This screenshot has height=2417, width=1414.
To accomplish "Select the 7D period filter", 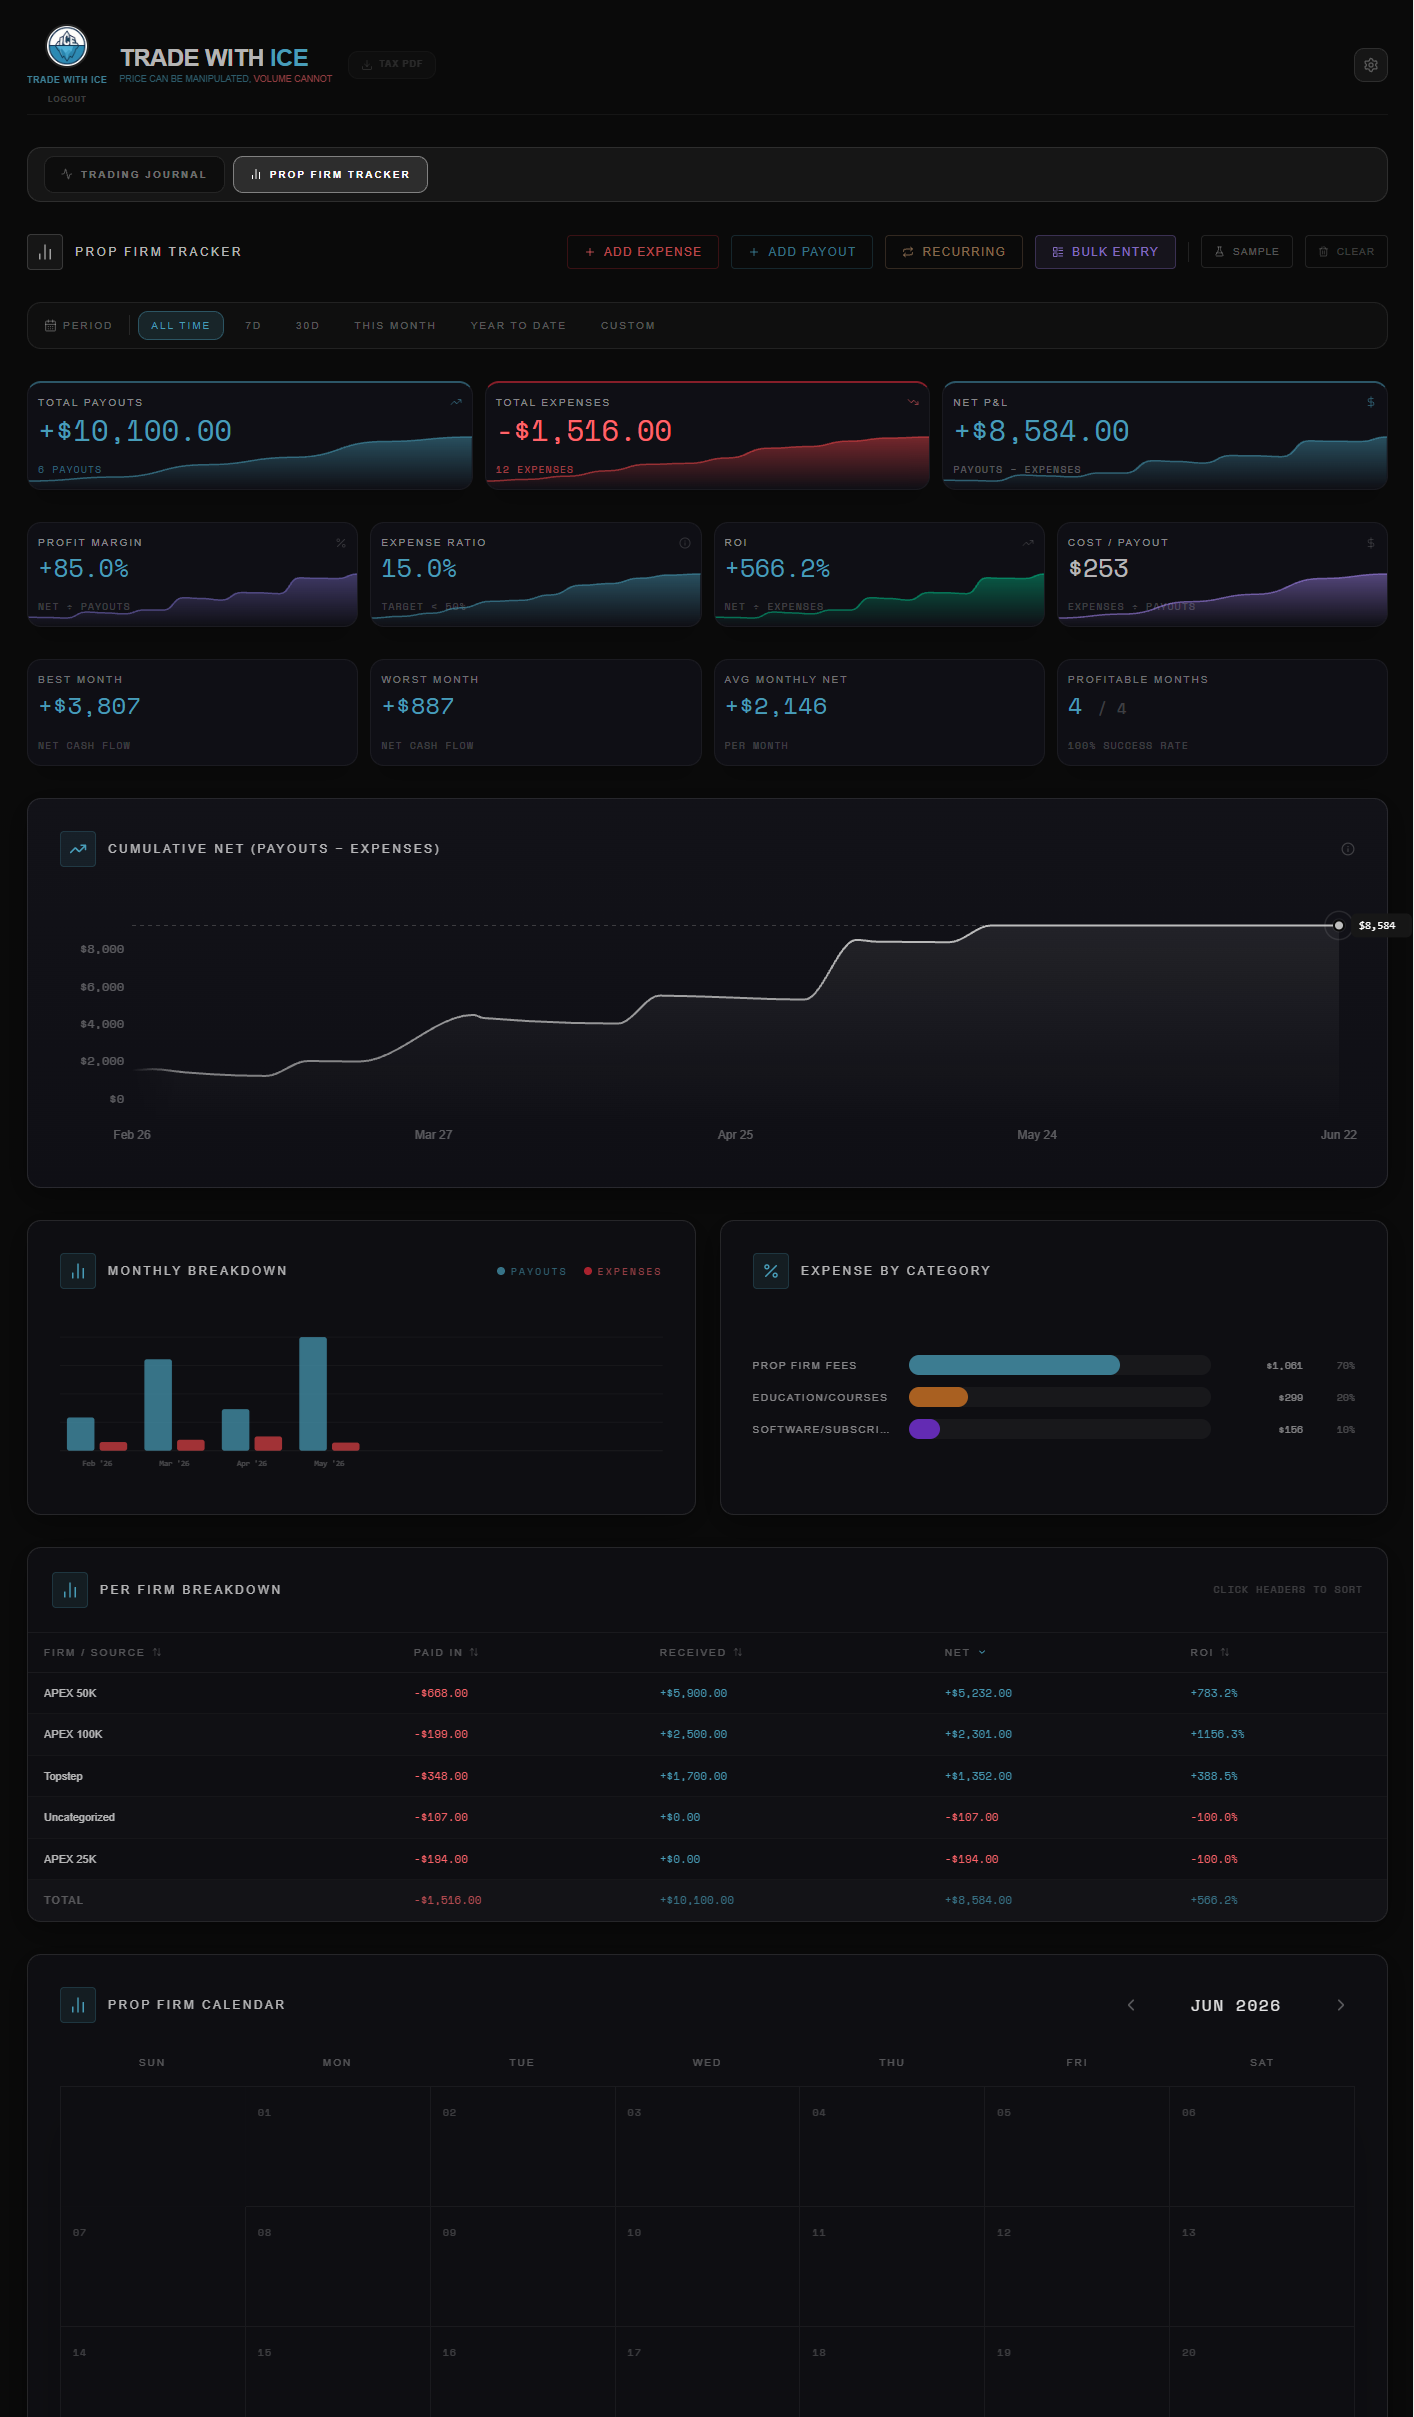I will click(x=253, y=326).
